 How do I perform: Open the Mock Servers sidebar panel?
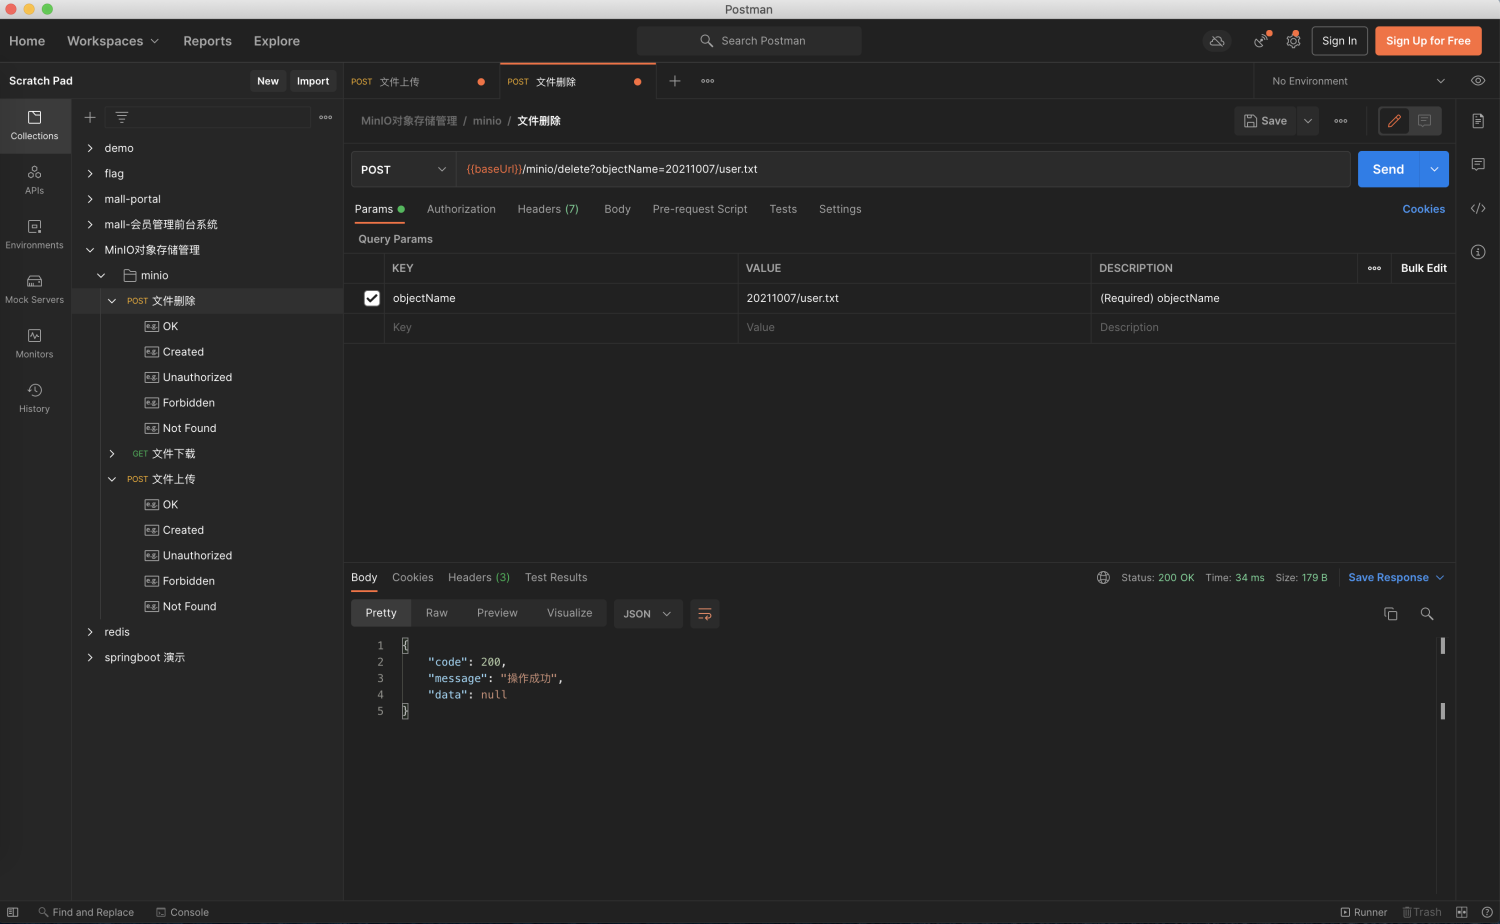point(35,289)
